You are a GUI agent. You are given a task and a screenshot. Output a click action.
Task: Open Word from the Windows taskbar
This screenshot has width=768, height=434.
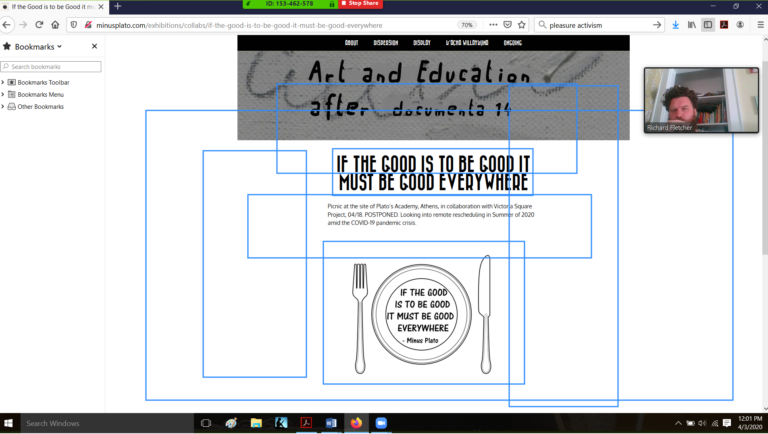[331, 423]
